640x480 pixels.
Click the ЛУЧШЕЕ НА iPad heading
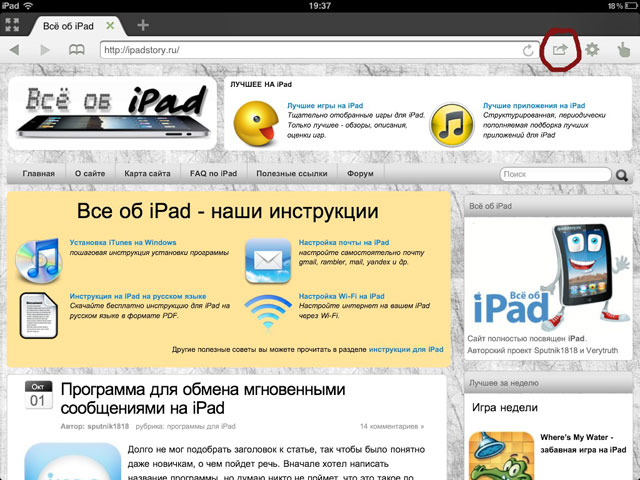pos(261,84)
